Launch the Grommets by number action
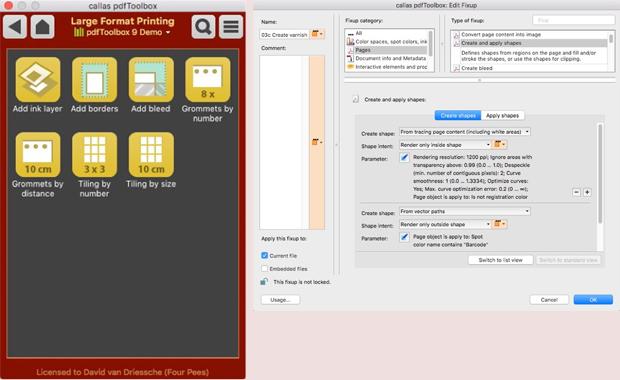Image resolution: width=620 pixels, height=380 pixels. click(207, 79)
